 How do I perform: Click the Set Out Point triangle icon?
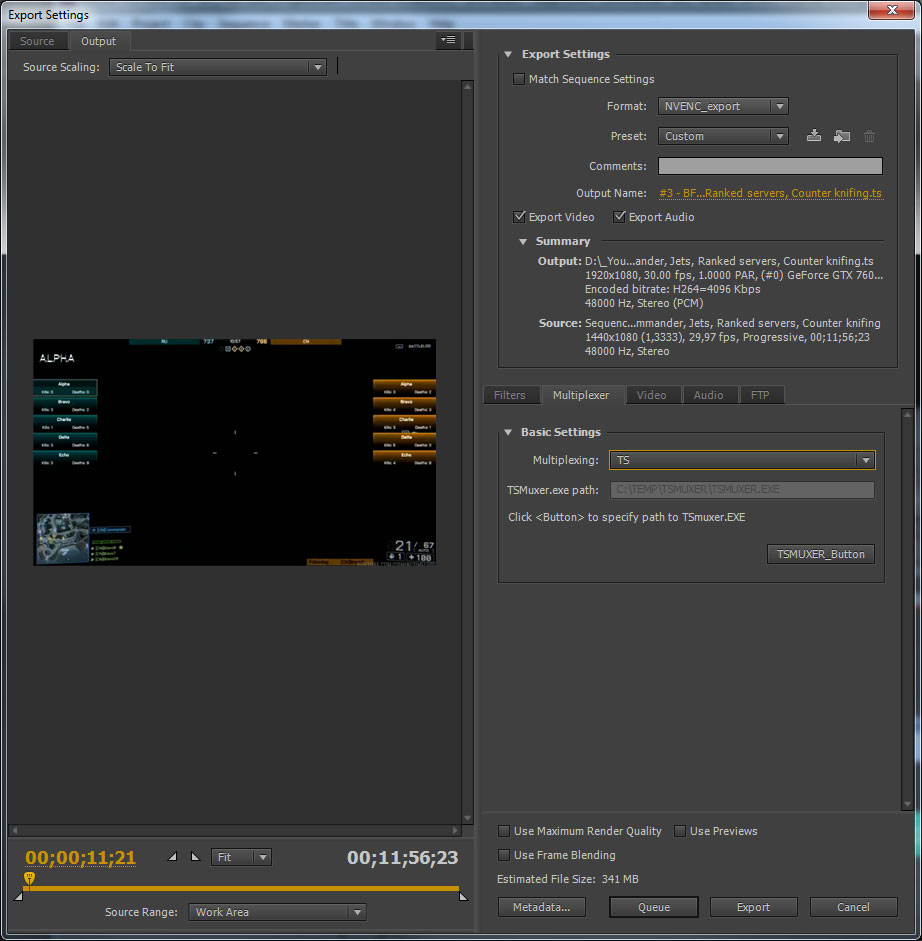(x=195, y=856)
